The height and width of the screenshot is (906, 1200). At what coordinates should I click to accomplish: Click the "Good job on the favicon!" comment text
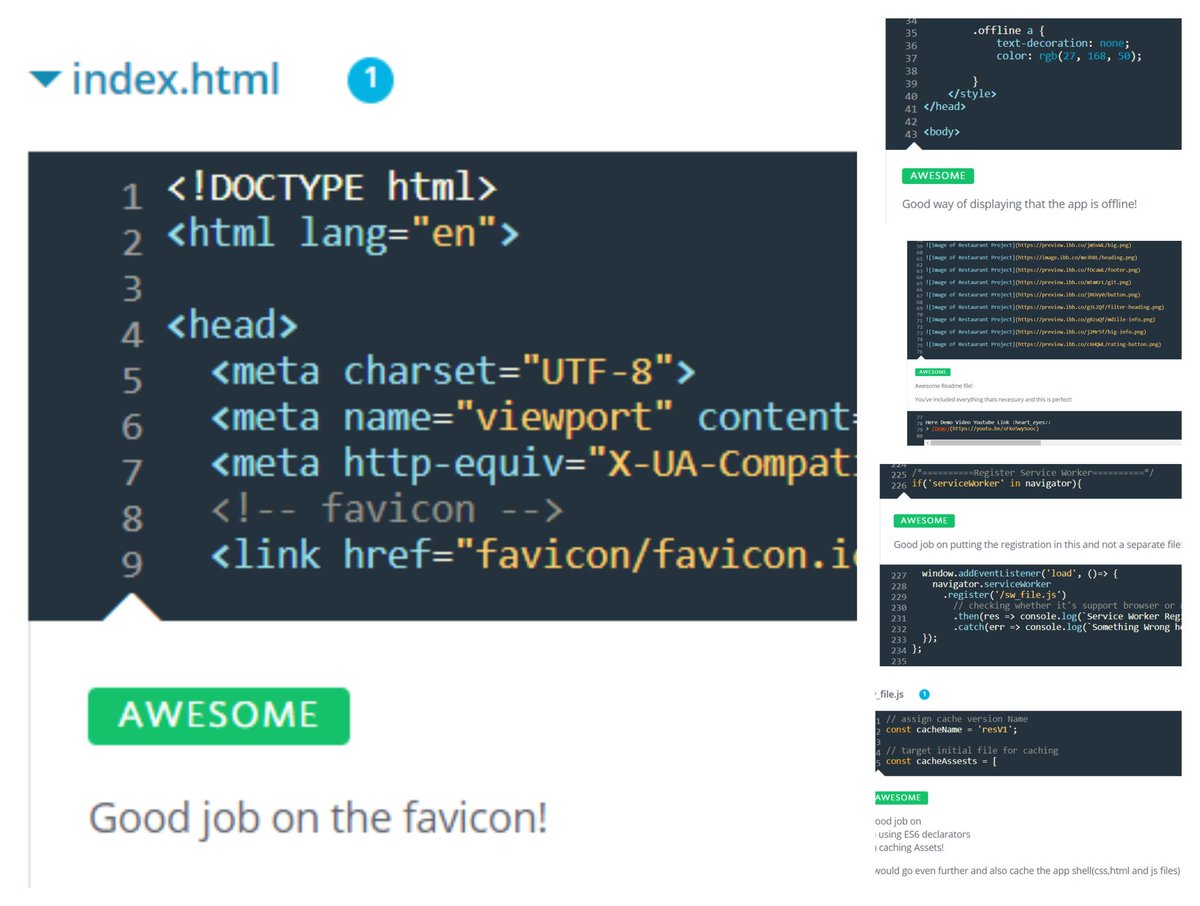pyautogui.click(x=320, y=816)
